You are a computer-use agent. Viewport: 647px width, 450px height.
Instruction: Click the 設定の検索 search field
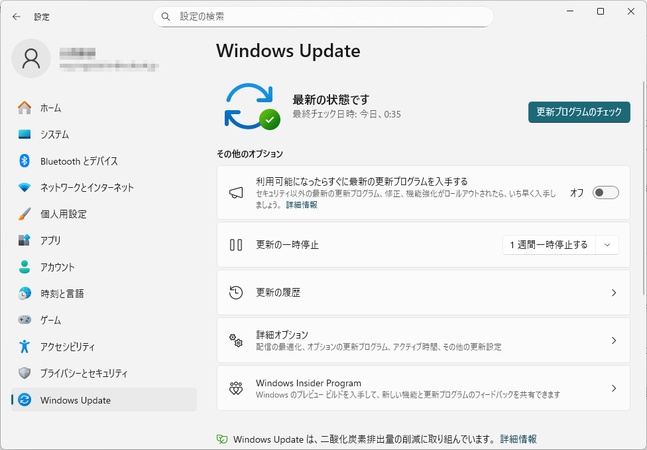(x=323, y=16)
